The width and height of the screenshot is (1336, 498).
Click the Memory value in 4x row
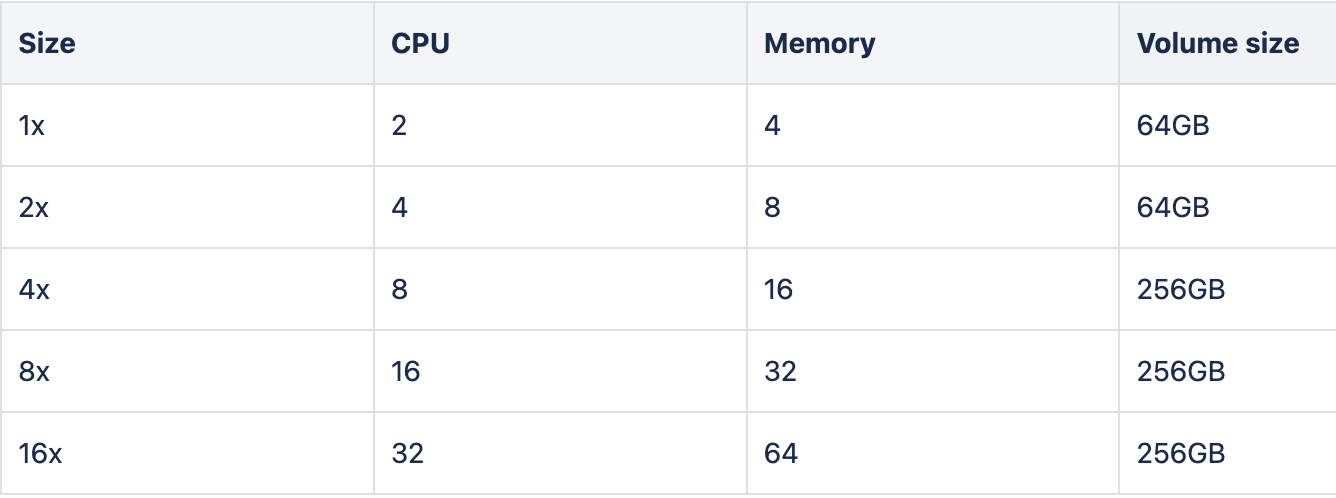(x=778, y=290)
